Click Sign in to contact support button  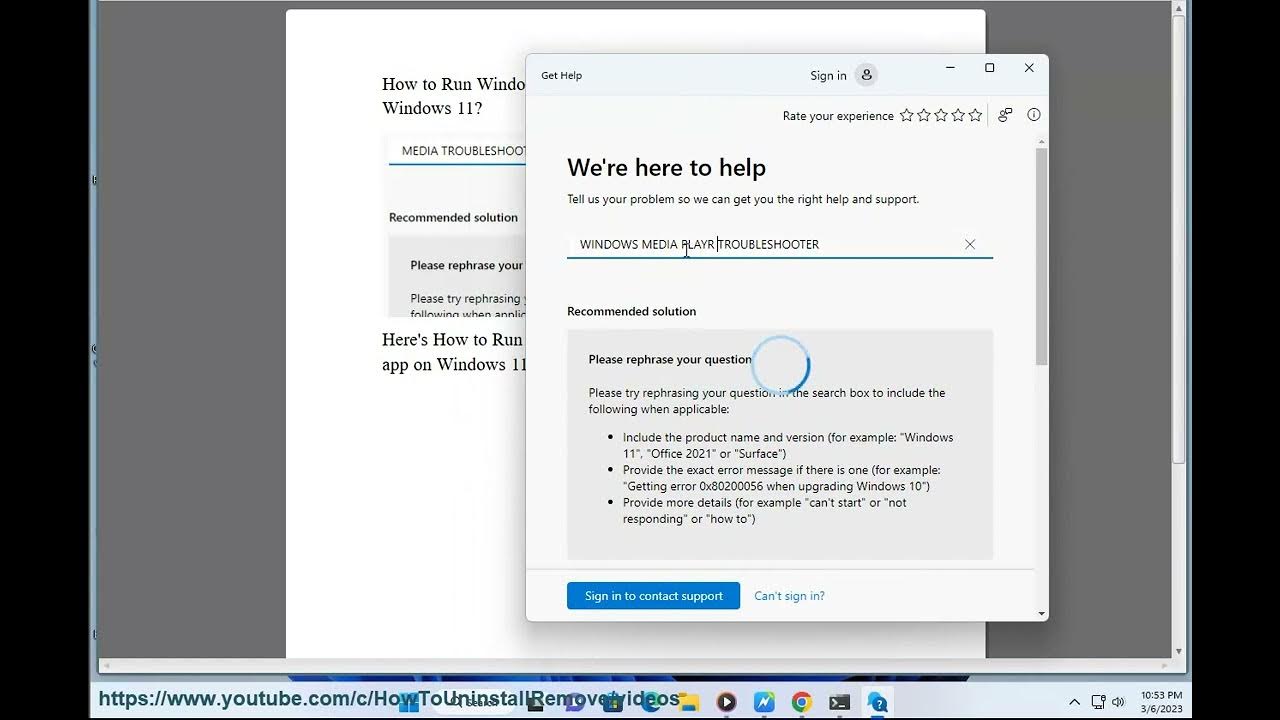pos(653,596)
